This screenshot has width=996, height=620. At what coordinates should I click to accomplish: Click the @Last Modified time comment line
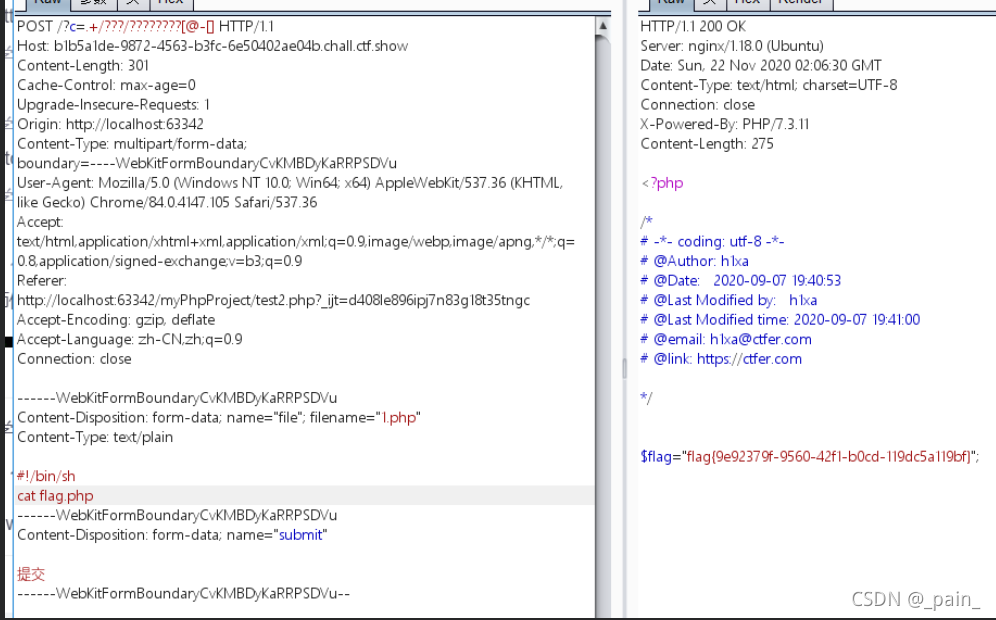(780, 320)
